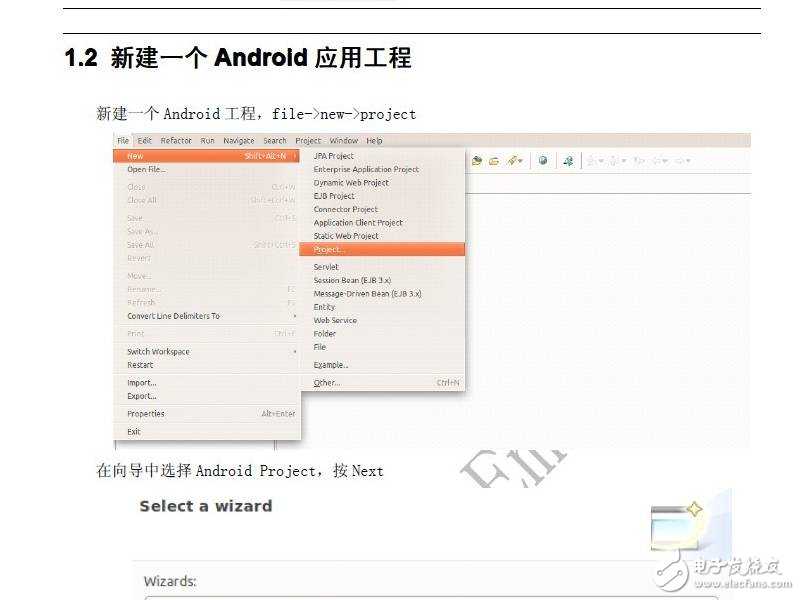Select Static Web Project
Image resolution: width=800 pixels, height=600 pixels.
click(x=346, y=236)
